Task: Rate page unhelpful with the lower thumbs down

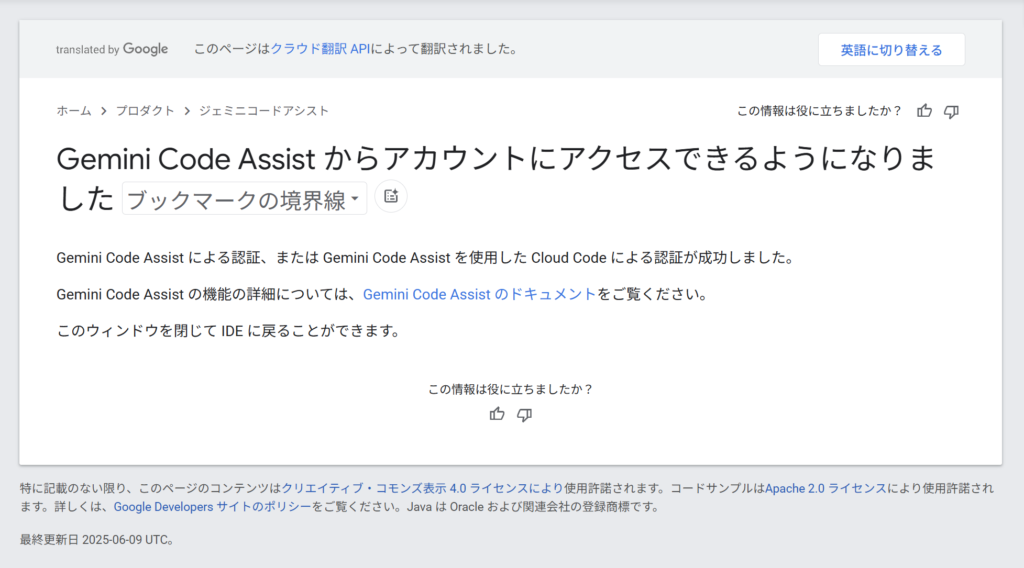Action: coord(524,414)
